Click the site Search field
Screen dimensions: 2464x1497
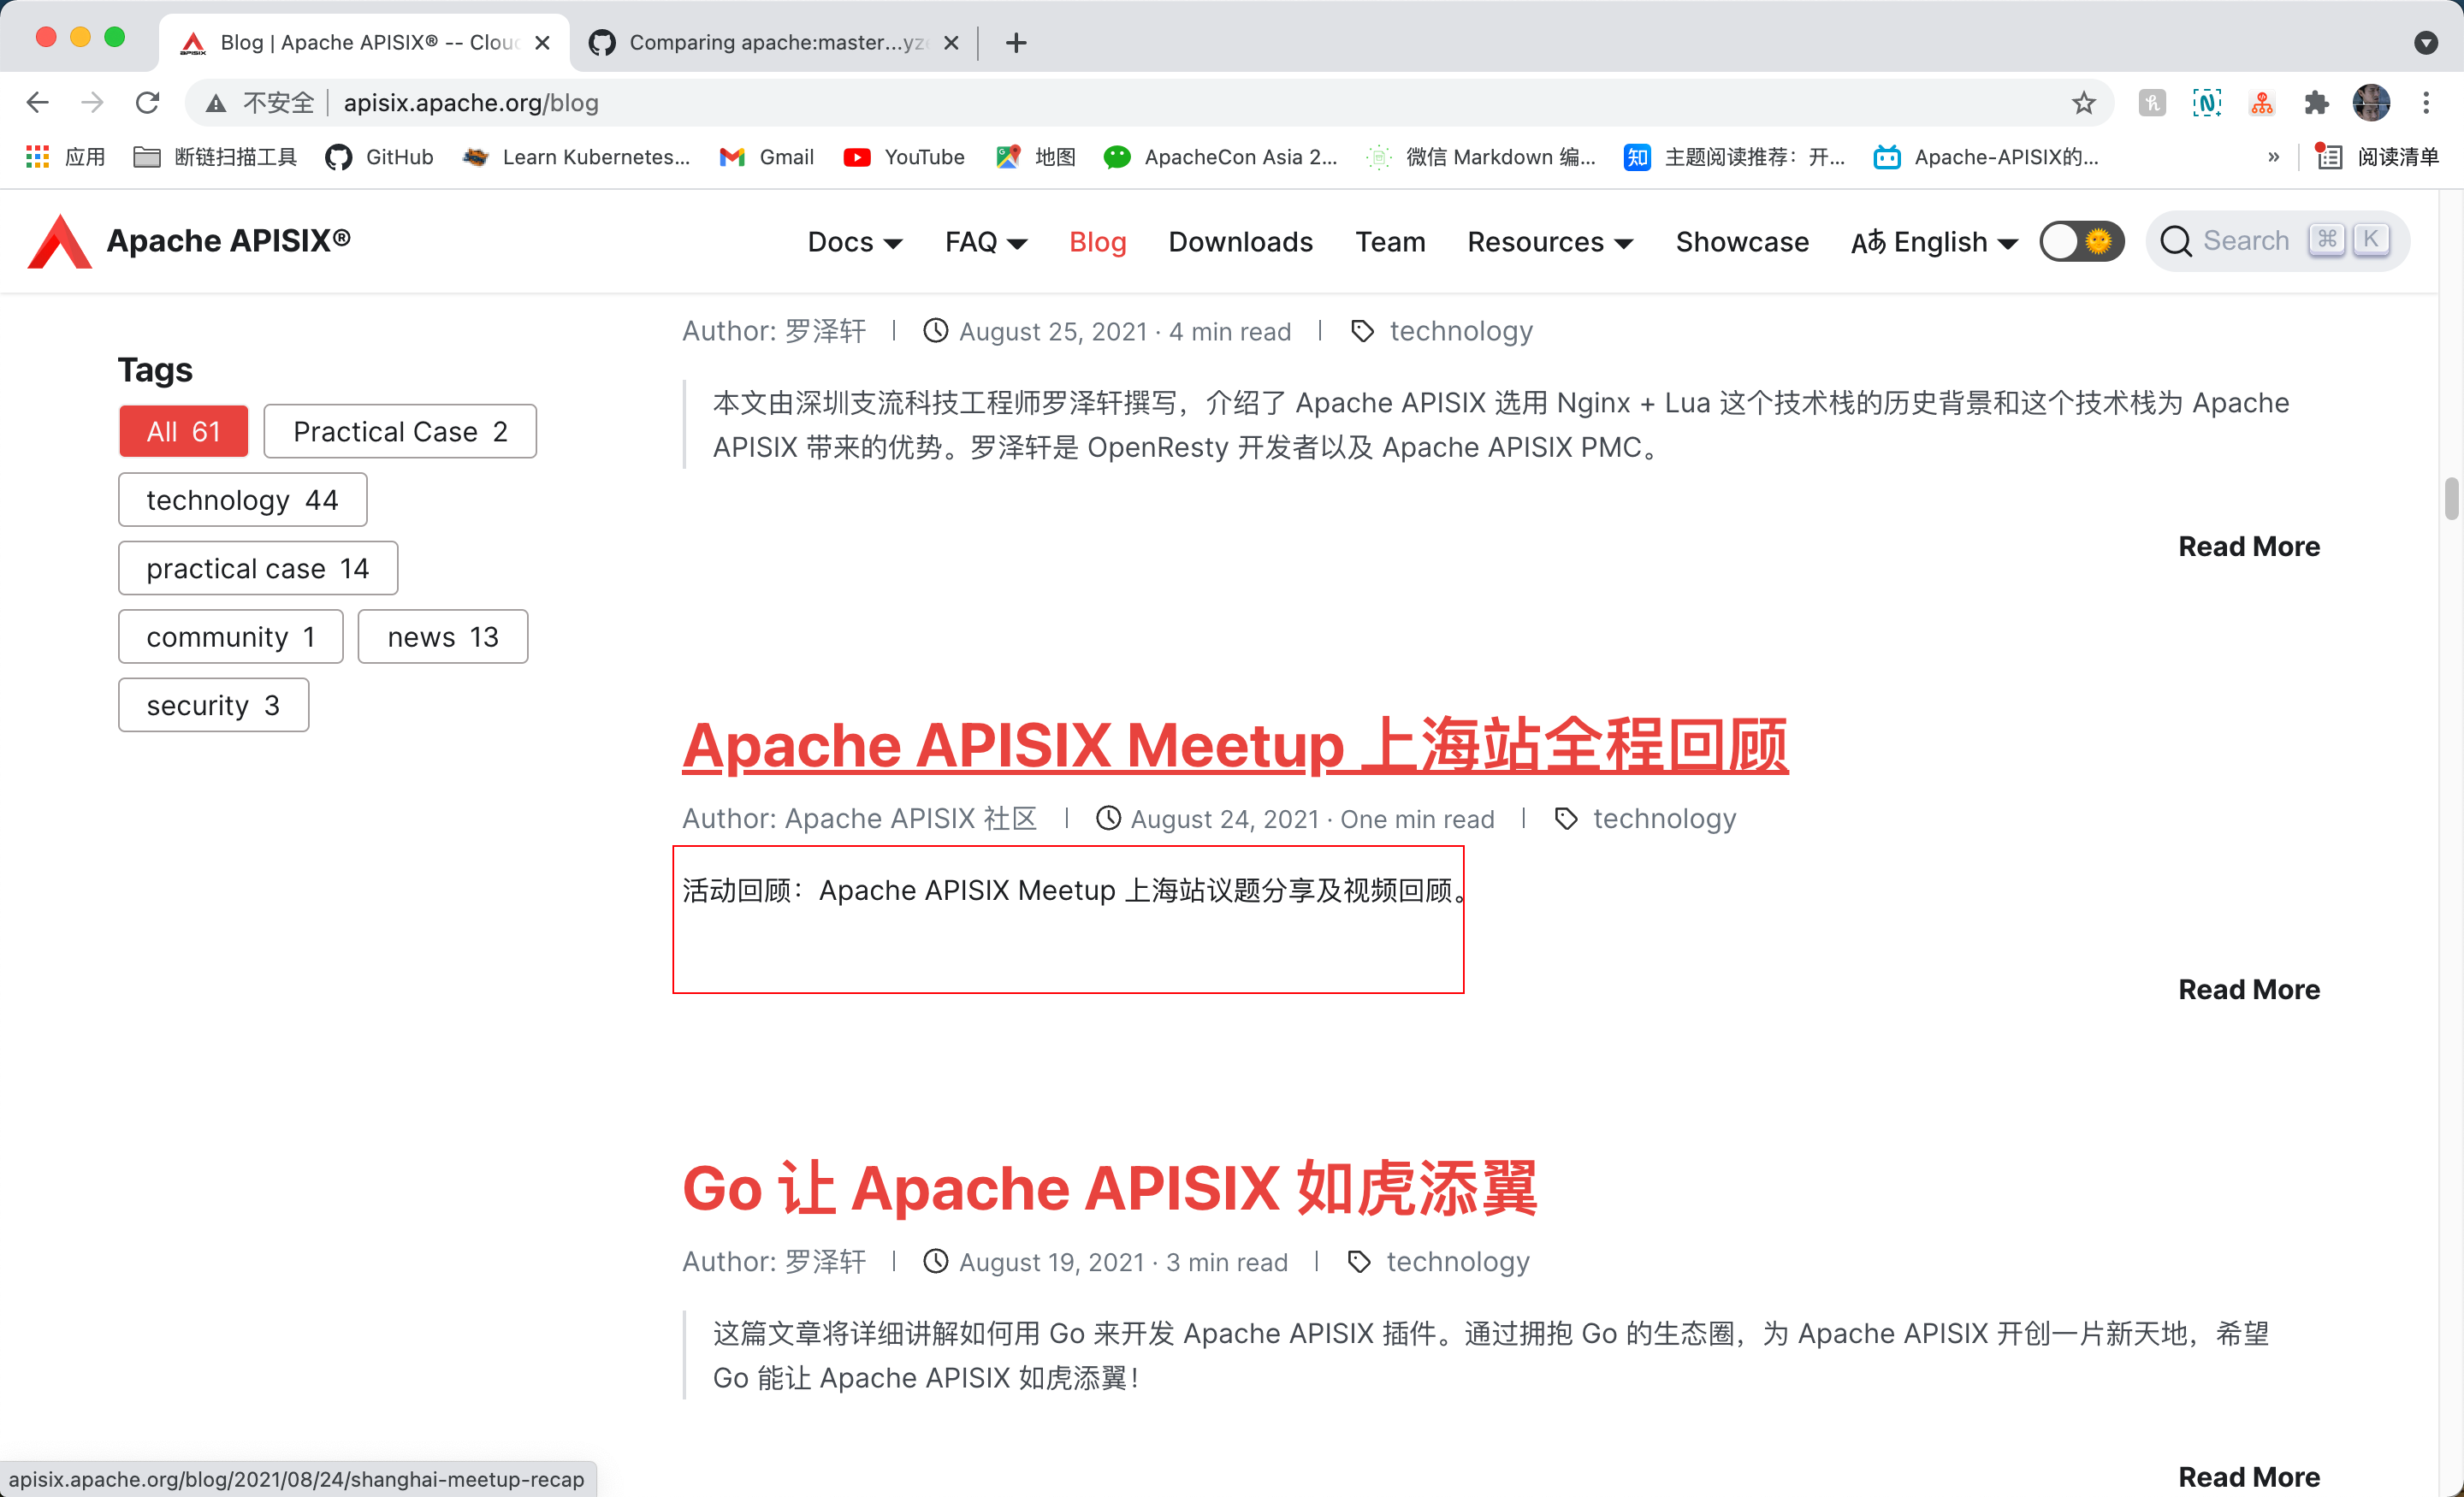coord(2244,241)
